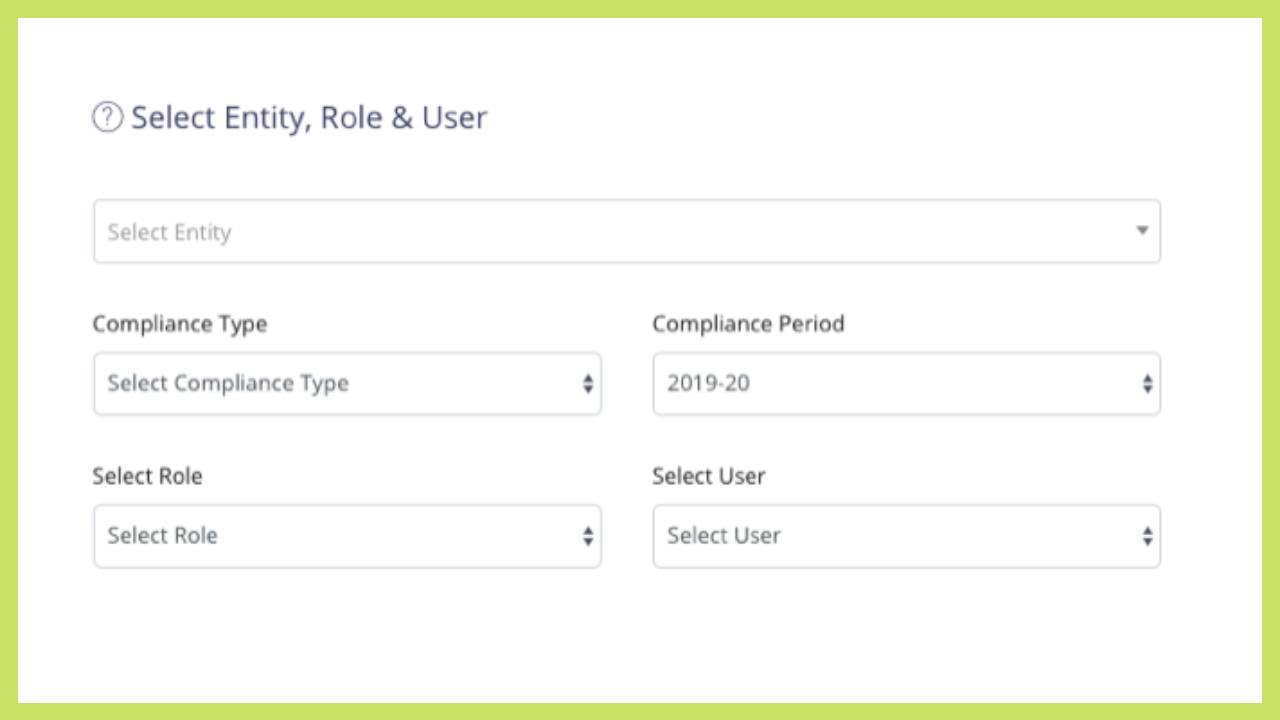Viewport: 1280px width, 720px height.
Task: Open the Select User dropdown box
Action: tap(906, 536)
